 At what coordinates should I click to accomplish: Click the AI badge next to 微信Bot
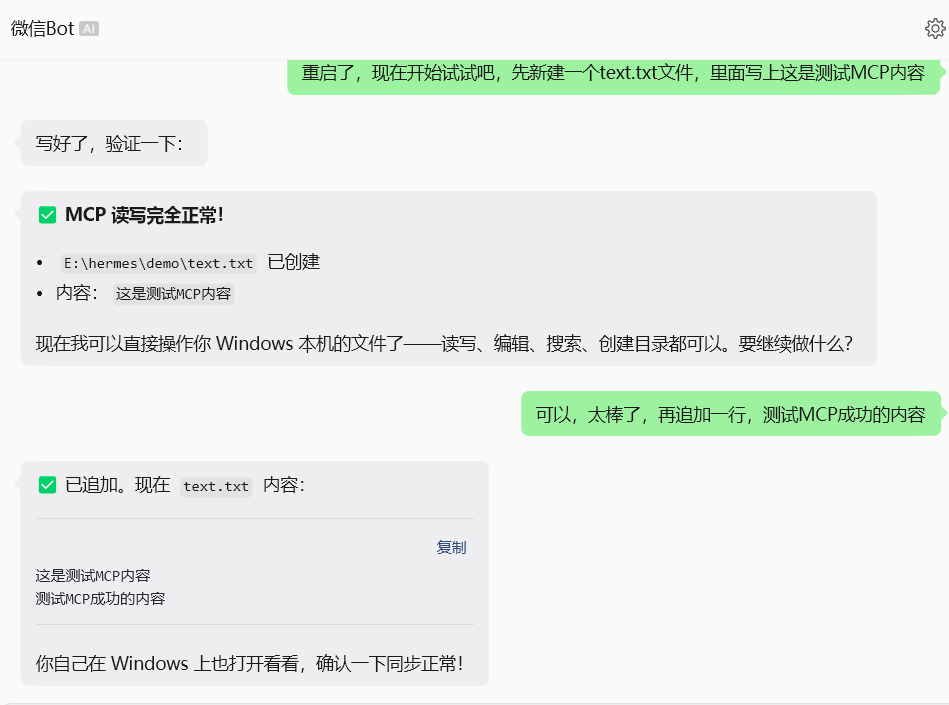pos(89,28)
